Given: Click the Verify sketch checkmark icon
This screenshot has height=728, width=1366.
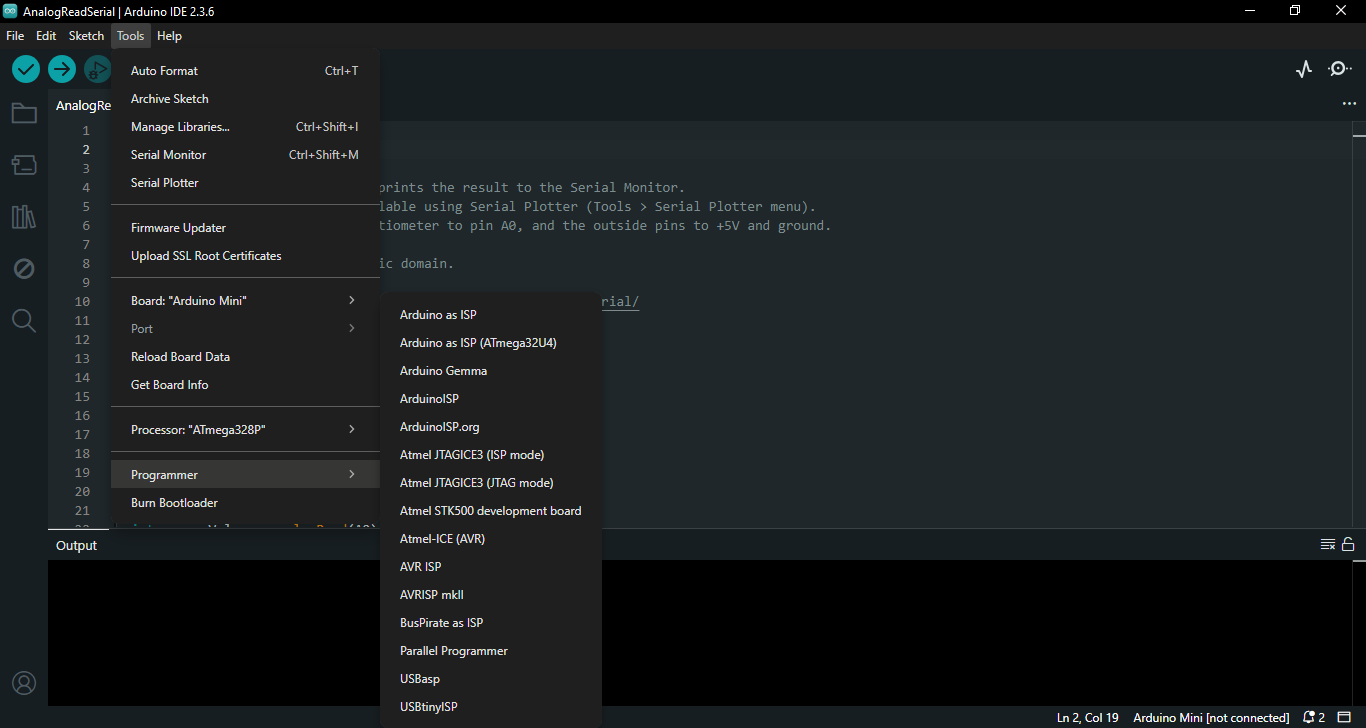Looking at the screenshot, I should coord(26,69).
